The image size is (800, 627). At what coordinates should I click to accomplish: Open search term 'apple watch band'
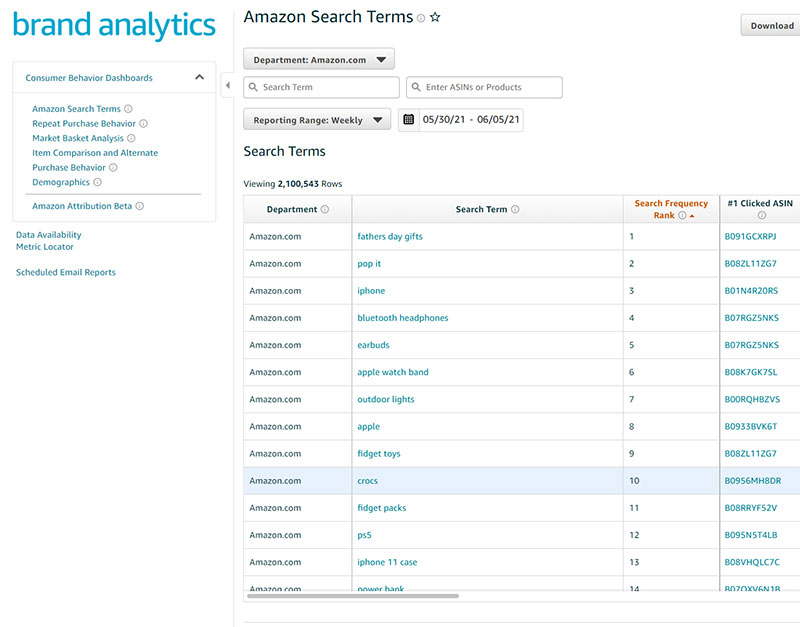click(x=393, y=372)
